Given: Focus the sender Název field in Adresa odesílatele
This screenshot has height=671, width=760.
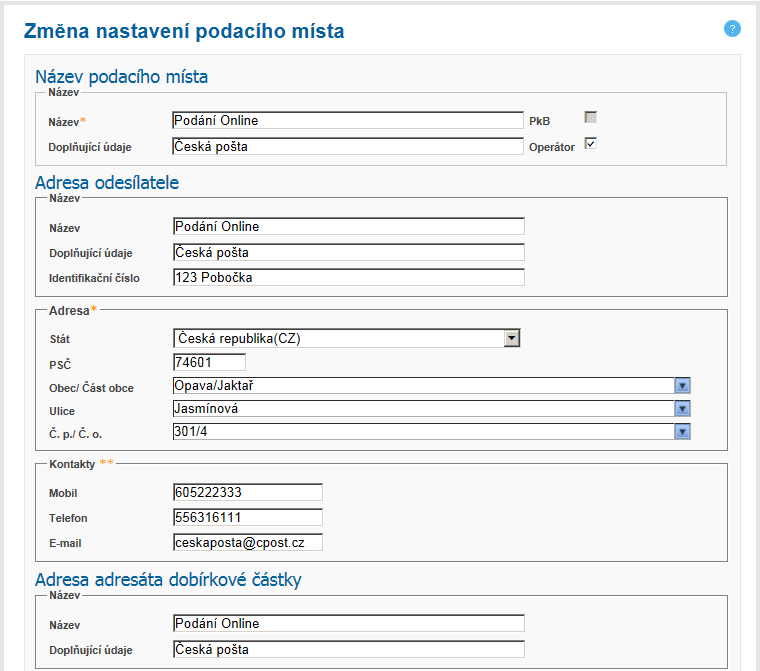Looking at the screenshot, I should coord(347,227).
